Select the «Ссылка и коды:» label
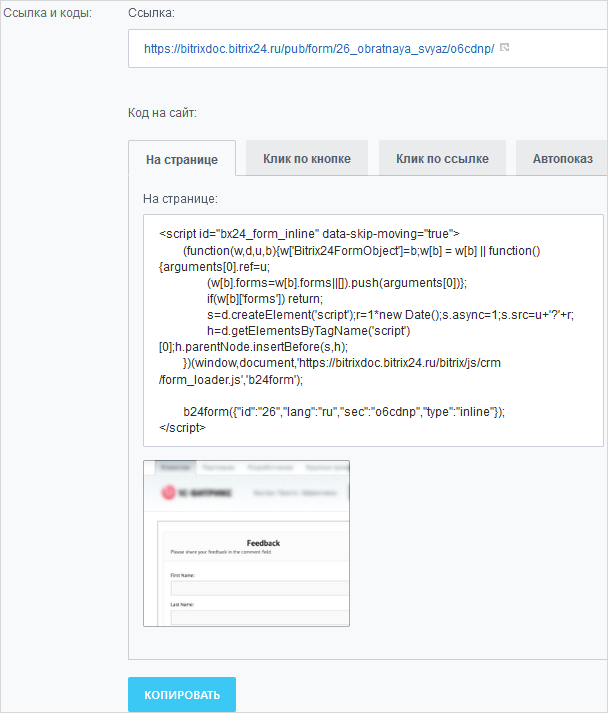Viewport: 608px width, 713px height. point(48,13)
